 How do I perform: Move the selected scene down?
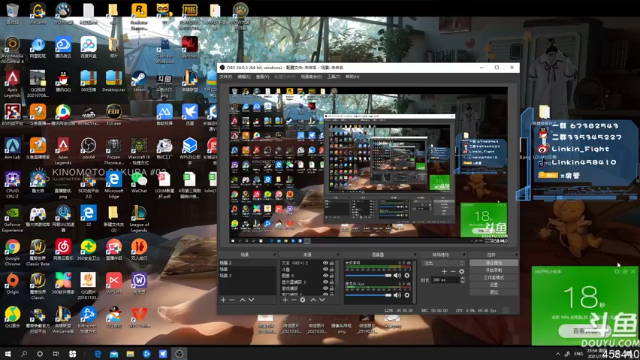[x=251, y=300]
